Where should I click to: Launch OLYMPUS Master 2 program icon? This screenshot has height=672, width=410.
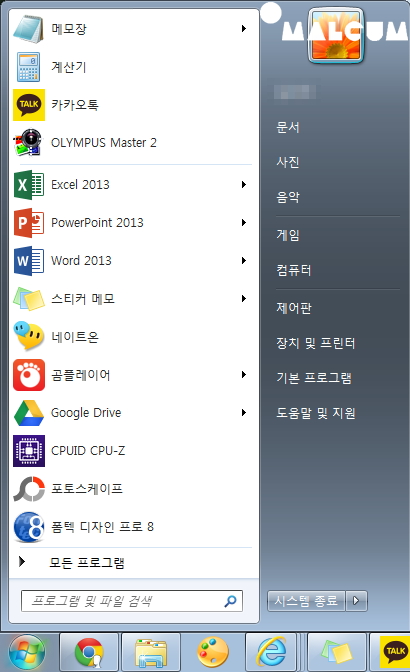click(x=29, y=142)
